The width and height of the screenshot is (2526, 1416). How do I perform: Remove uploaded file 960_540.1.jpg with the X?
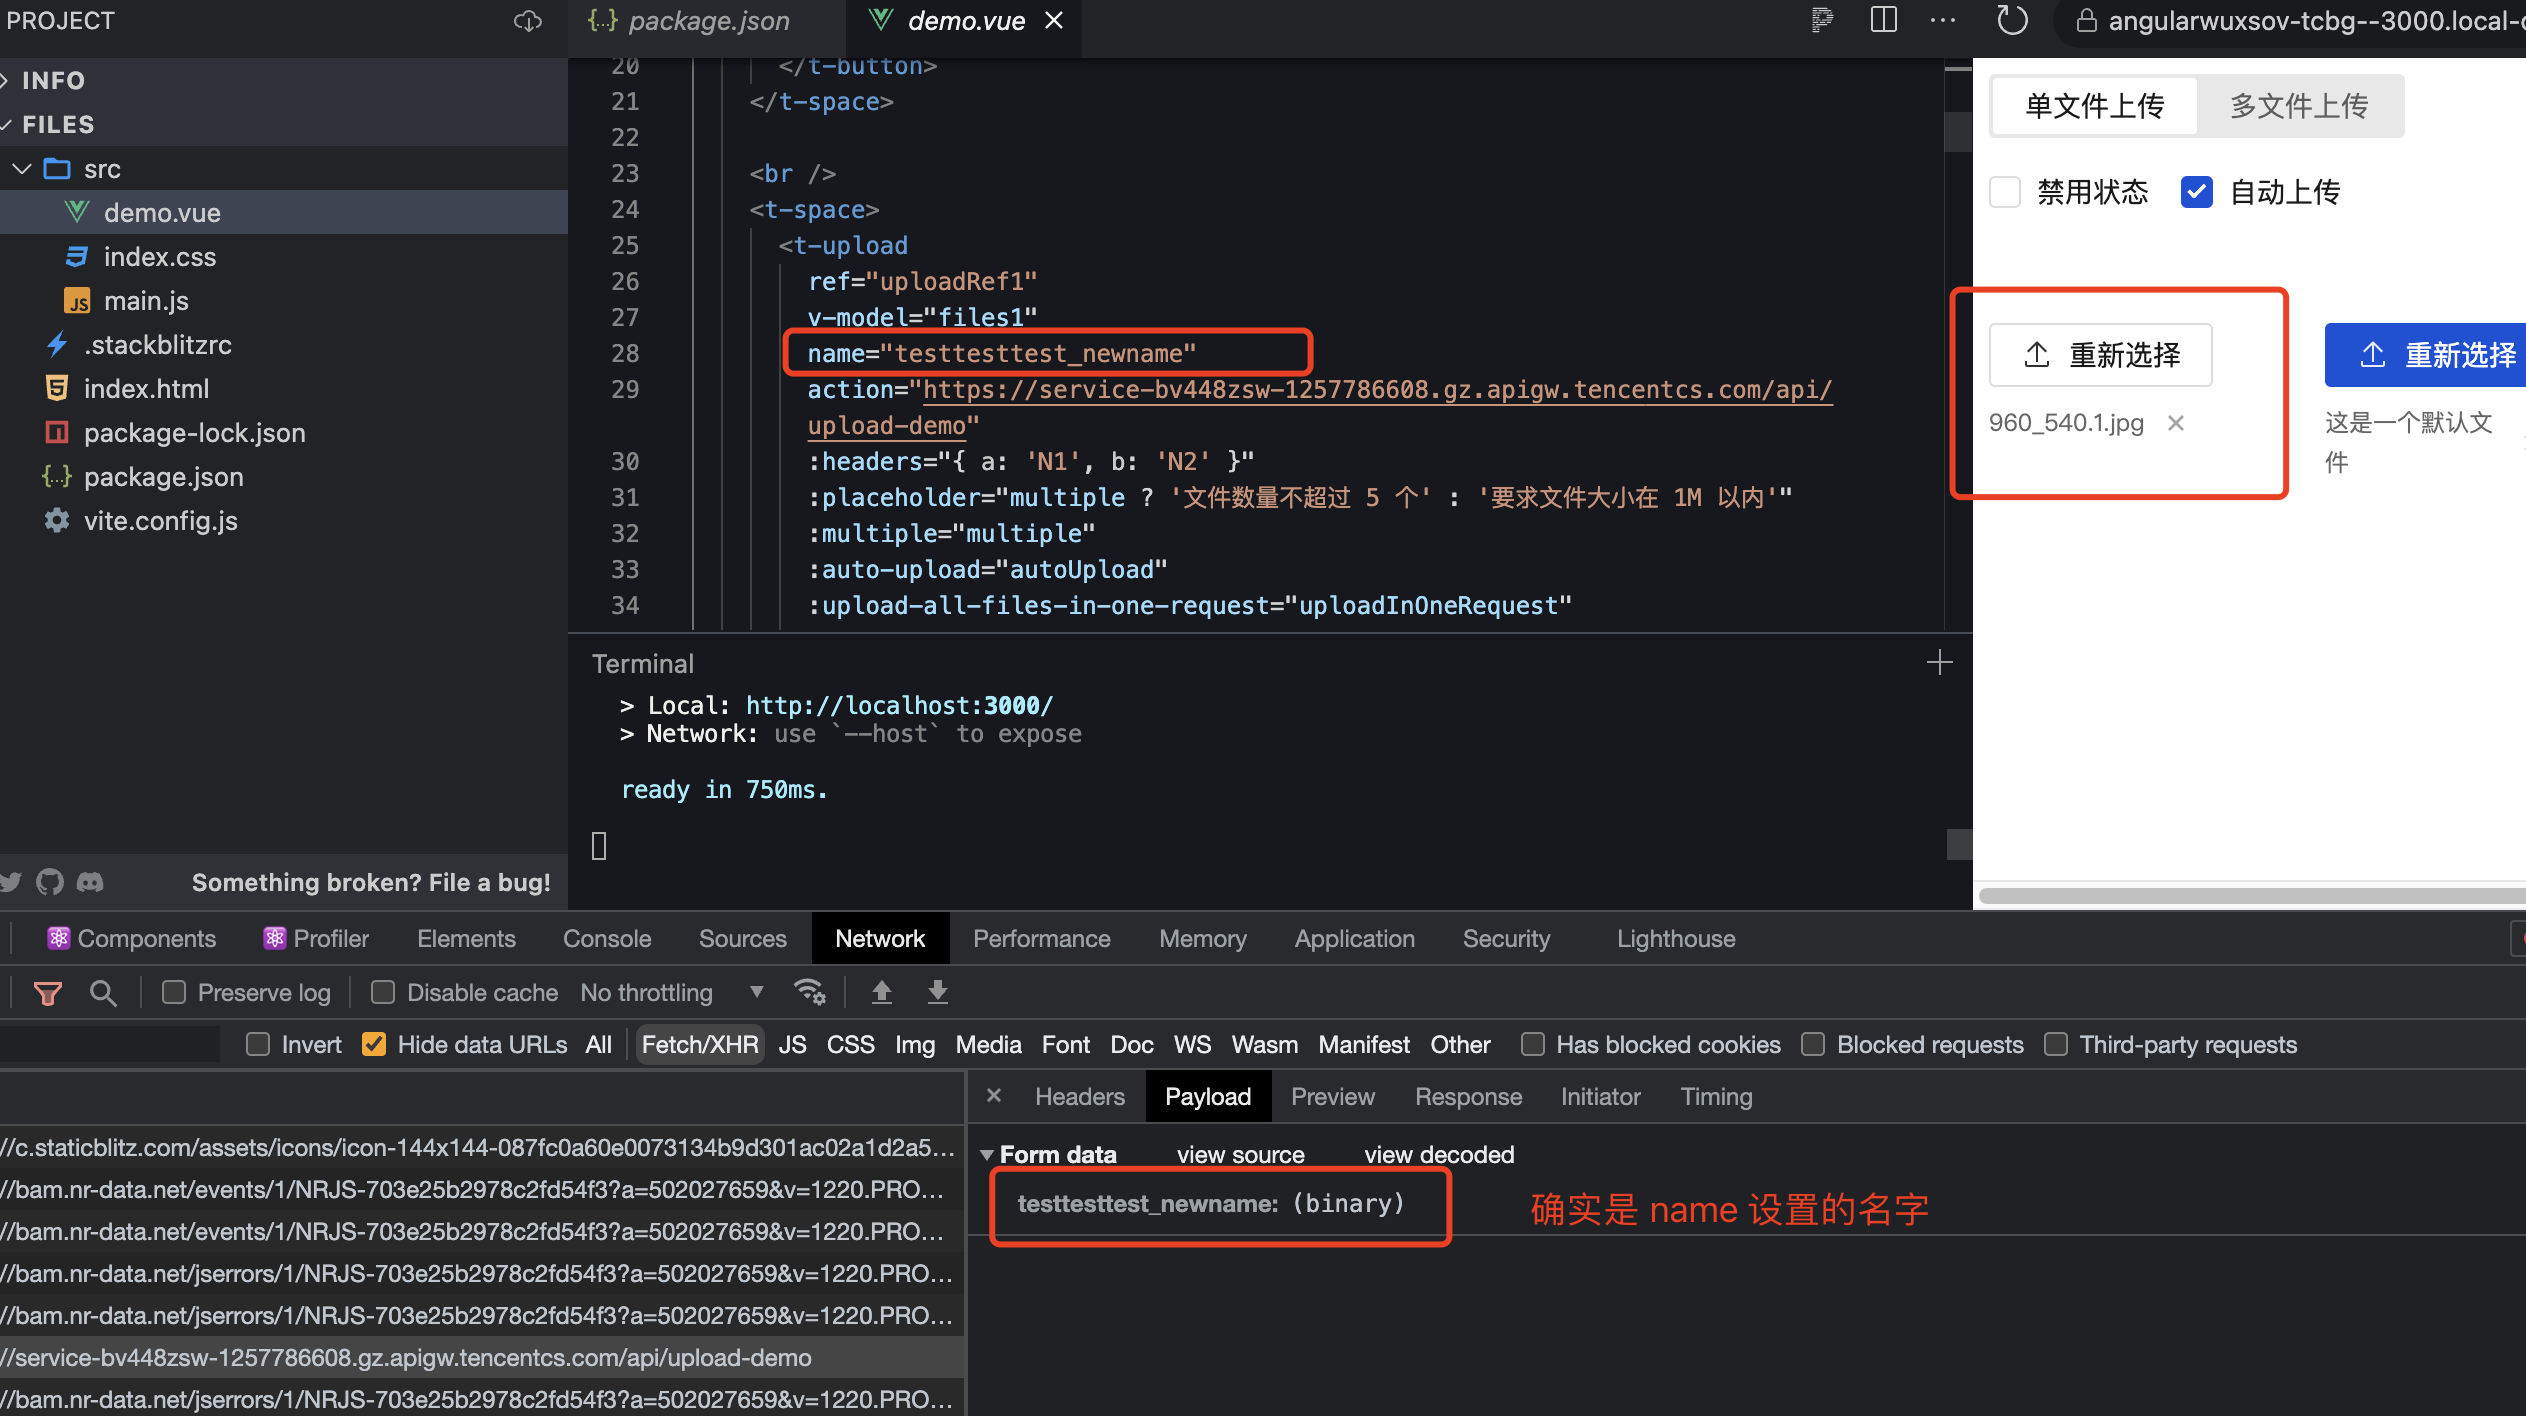point(2176,423)
